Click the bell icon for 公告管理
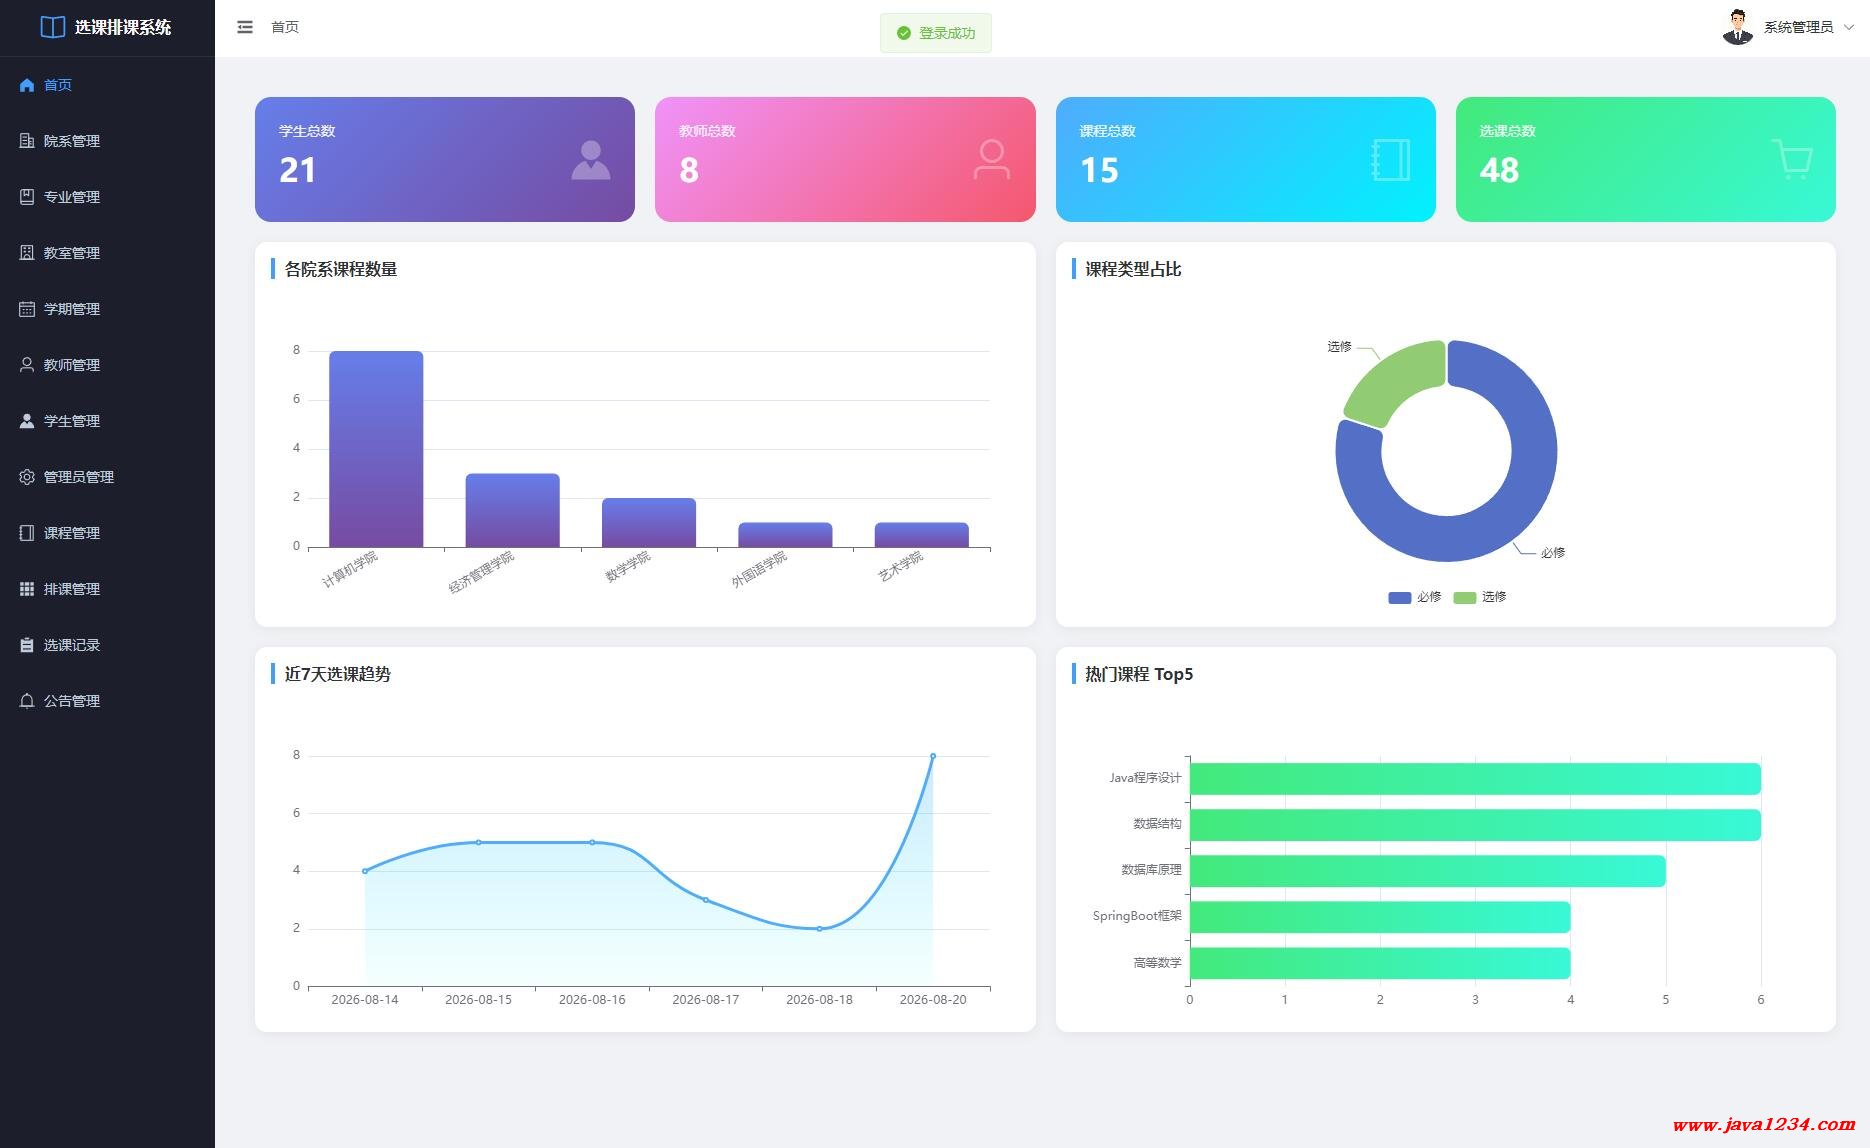Screen dimensions: 1870x1148 pyautogui.click(x=27, y=701)
